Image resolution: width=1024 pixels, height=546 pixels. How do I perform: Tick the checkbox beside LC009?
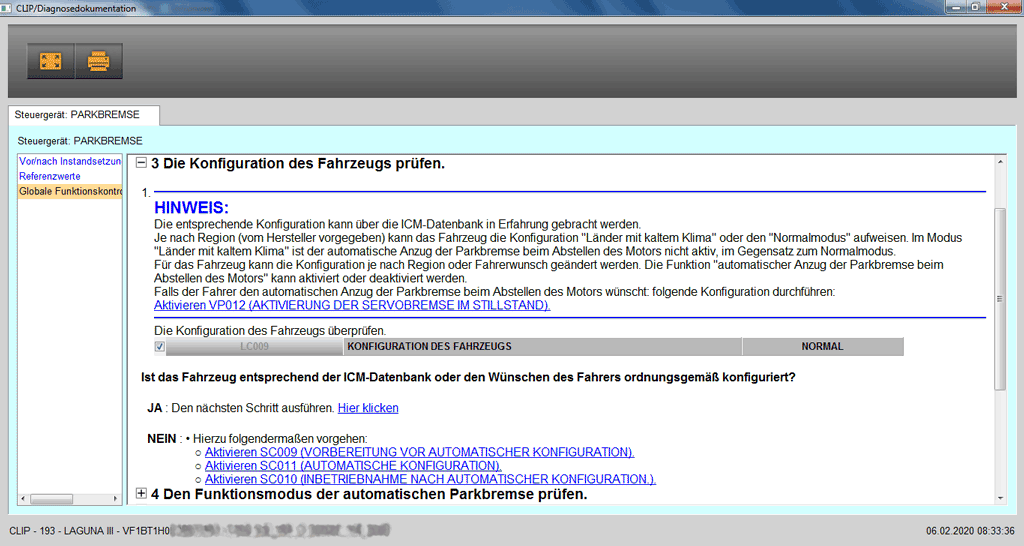coord(160,347)
